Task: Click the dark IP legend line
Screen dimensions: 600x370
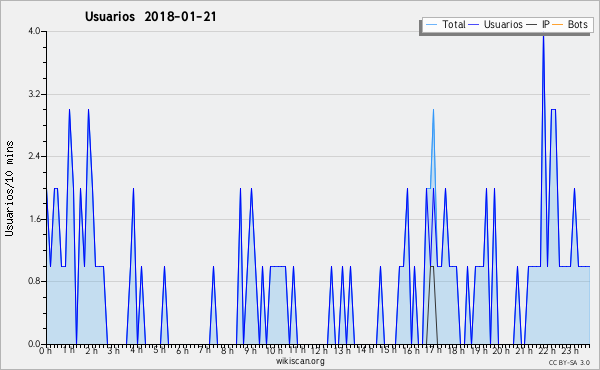Action: [x=532, y=25]
